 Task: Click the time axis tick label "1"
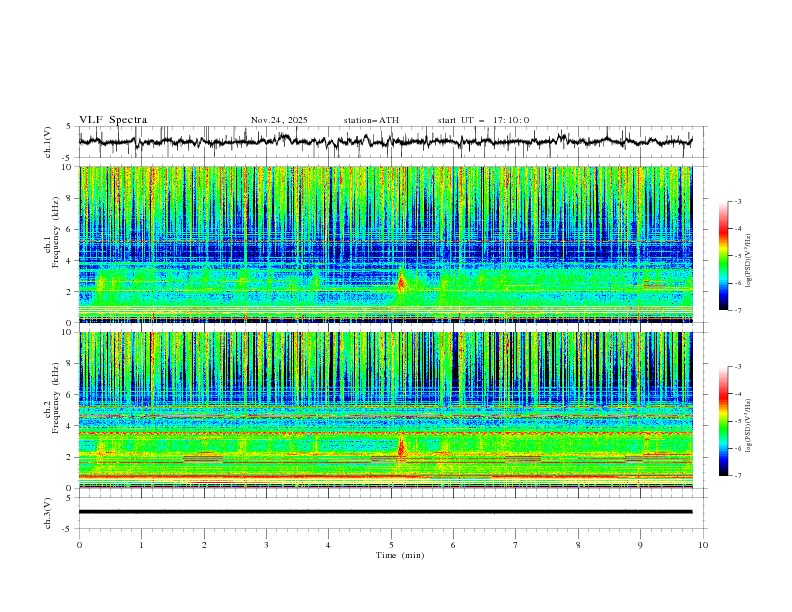pos(141,545)
